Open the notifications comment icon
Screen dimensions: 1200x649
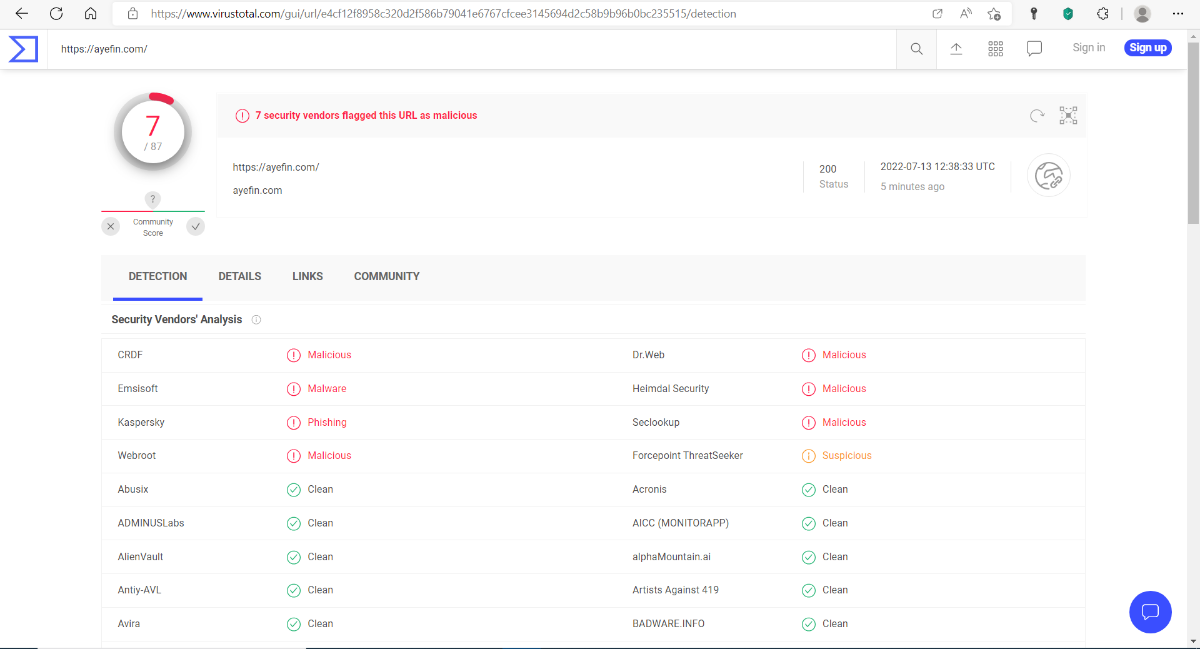(1035, 49)
